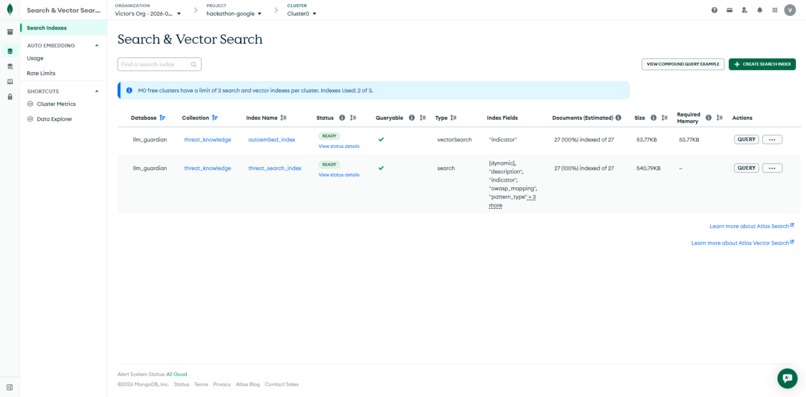The image size is (806, 397).
Task: View status details for threat_search_index
Action: [x=339, y=175]
